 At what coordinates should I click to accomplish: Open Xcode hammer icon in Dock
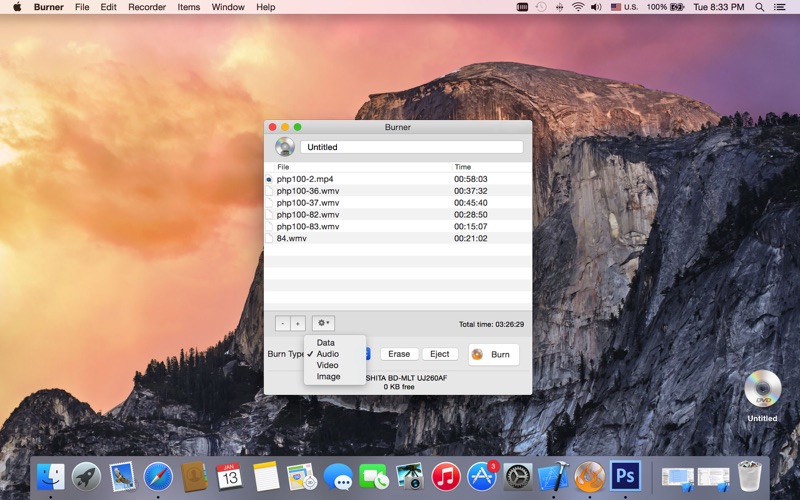554,477
